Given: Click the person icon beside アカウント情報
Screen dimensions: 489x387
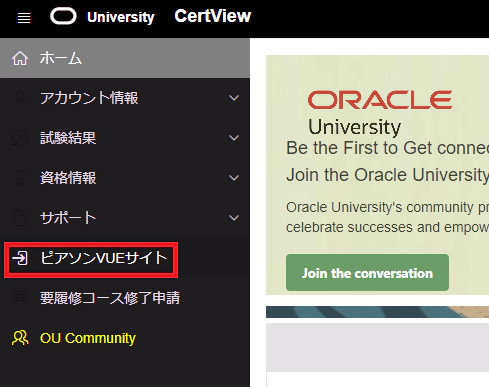Looking at the screenshot, I should pyautogui.click(x=20, y=98).
